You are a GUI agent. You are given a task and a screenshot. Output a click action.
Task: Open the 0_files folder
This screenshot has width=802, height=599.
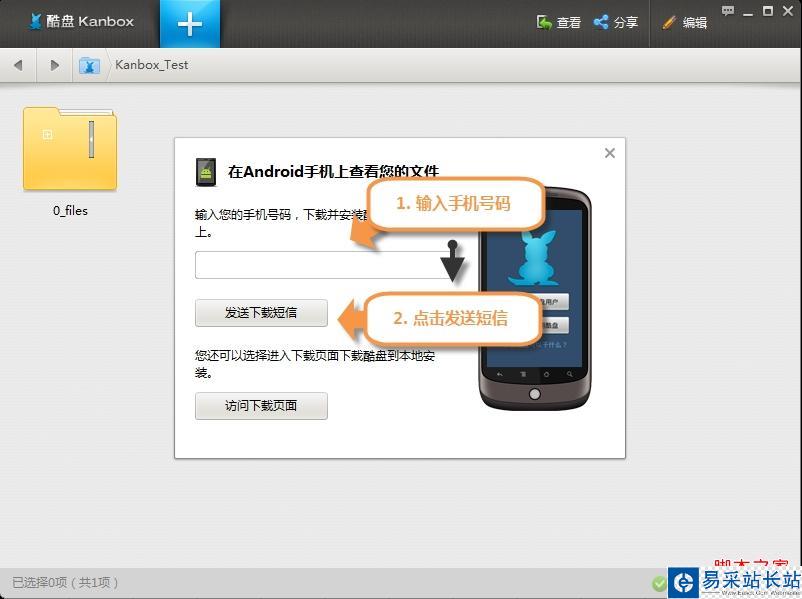tap(70, 148)
